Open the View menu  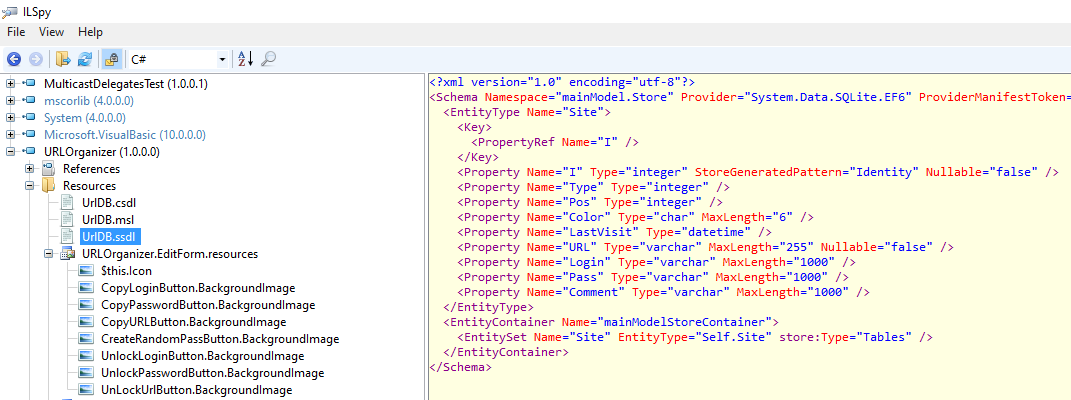pyautogui.click(x=51, y=32)
